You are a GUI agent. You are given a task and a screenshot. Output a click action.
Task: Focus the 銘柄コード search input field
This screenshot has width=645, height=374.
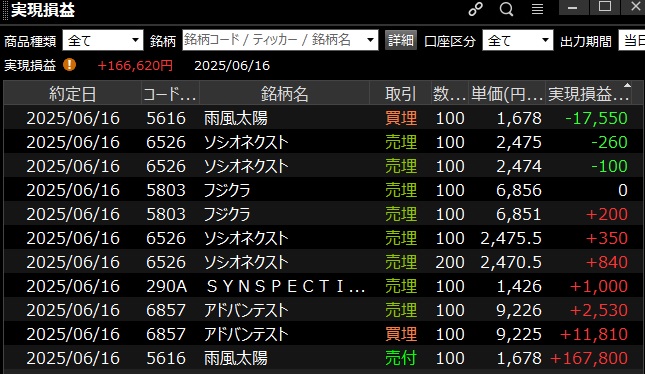tap(273, 40)
